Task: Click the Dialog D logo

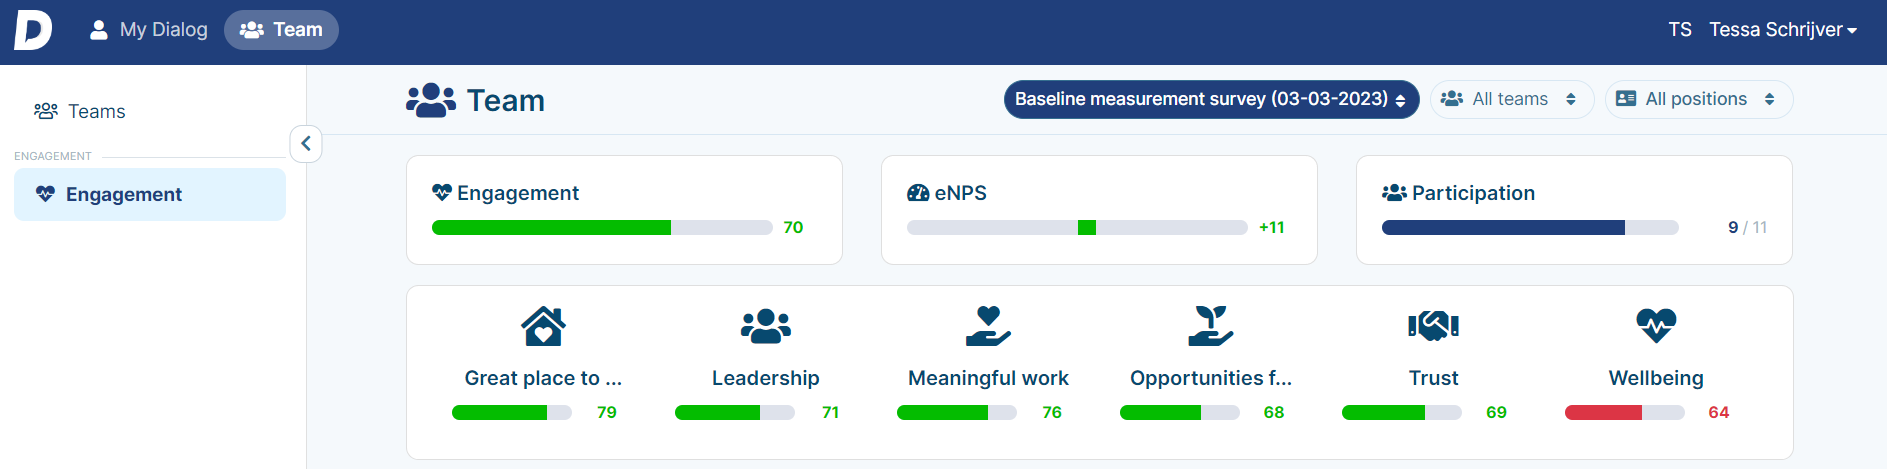Action: click(x=32, y=30)
